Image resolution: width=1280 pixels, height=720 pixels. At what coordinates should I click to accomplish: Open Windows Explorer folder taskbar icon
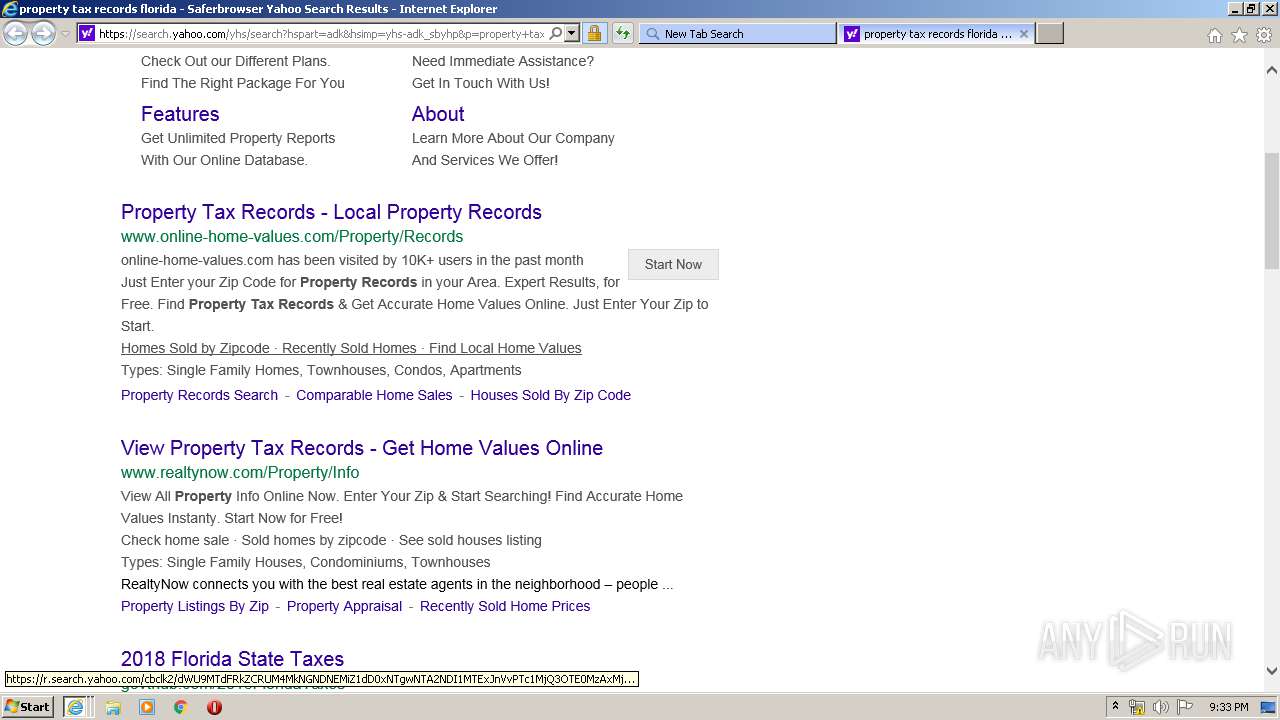[113, 707]
